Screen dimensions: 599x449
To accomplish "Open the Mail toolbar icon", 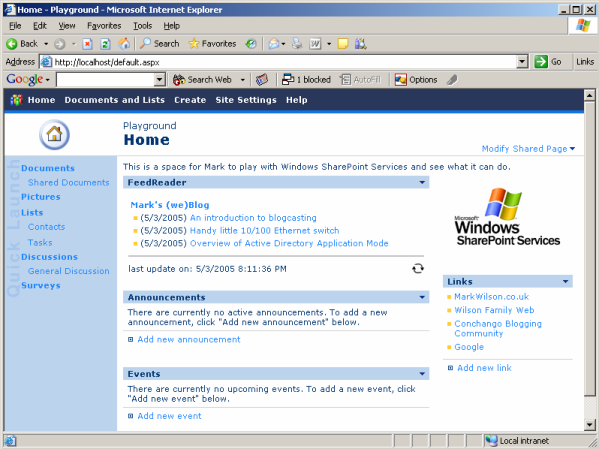I will click(274, 44).
